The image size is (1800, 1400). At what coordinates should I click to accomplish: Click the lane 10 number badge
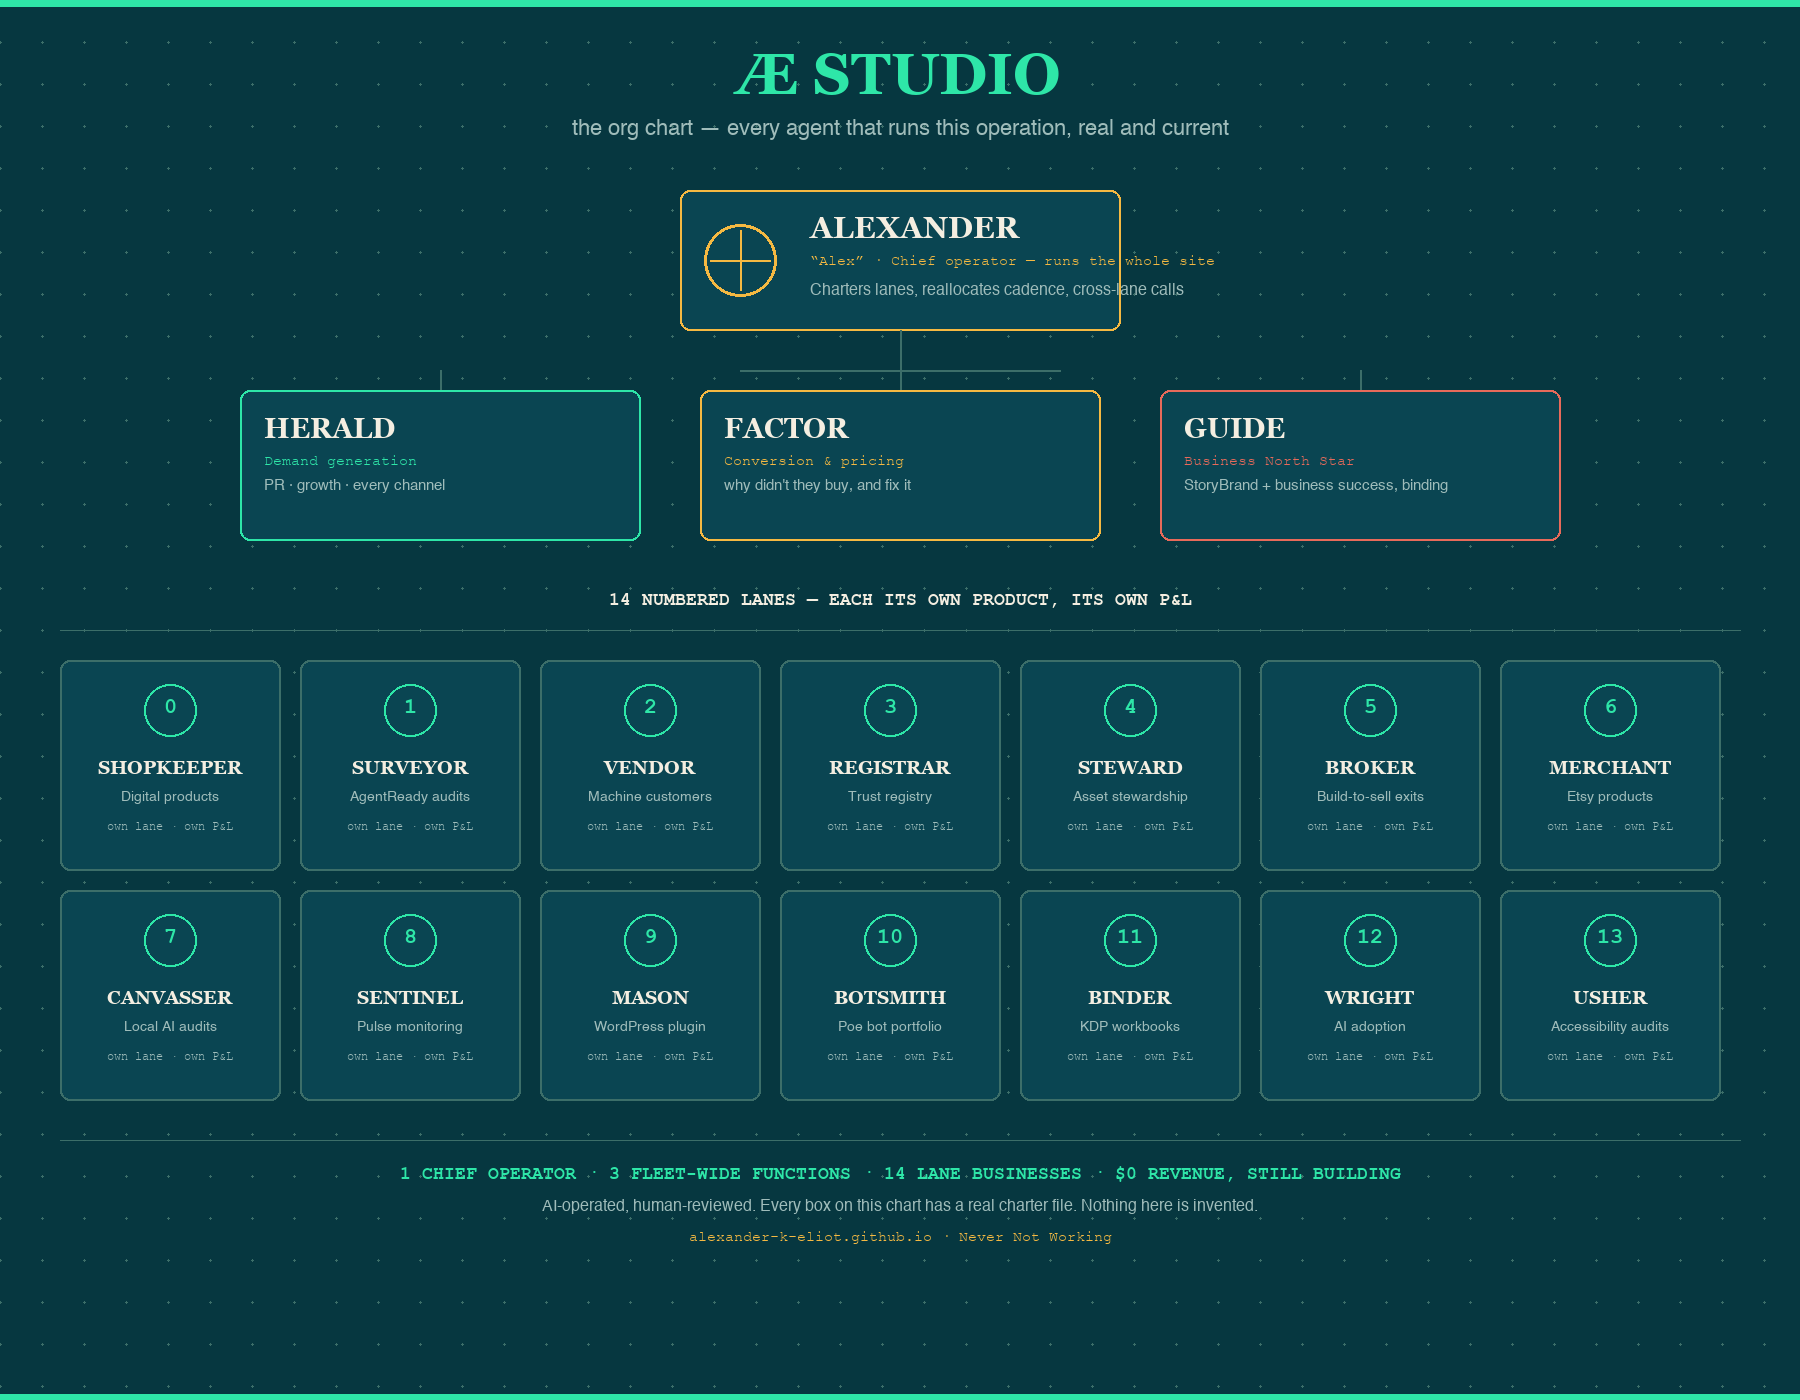tap(890, 940)
